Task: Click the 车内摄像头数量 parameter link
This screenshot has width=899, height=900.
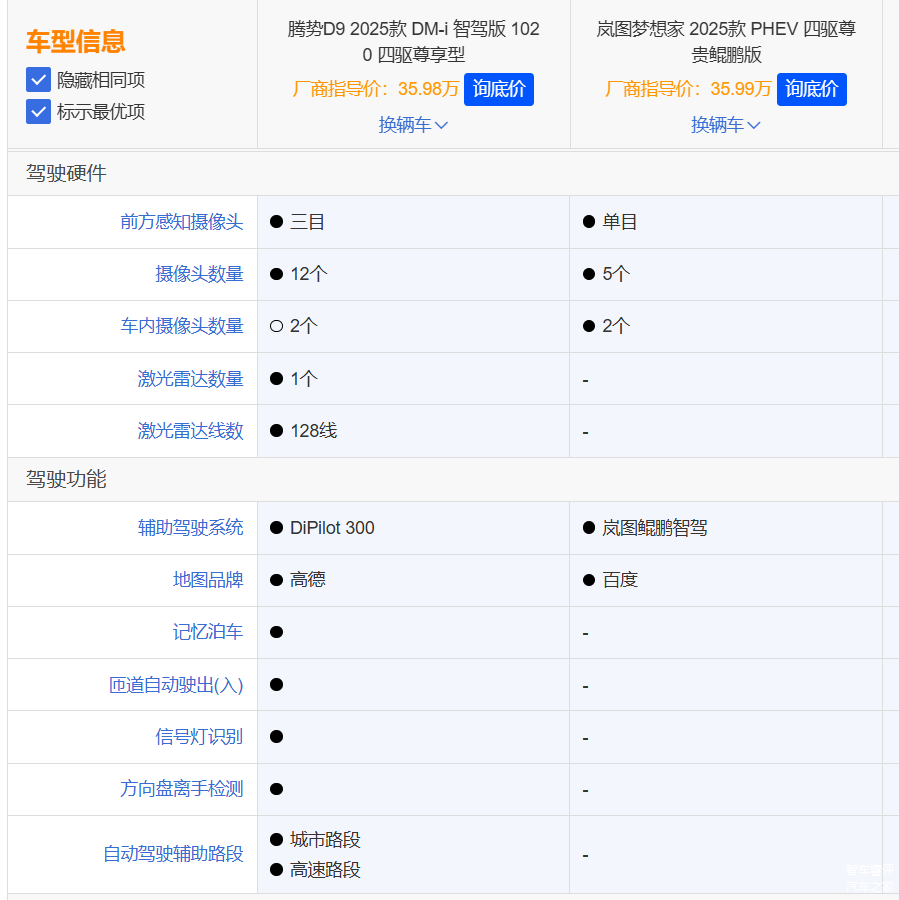Action: coord(181,326)
